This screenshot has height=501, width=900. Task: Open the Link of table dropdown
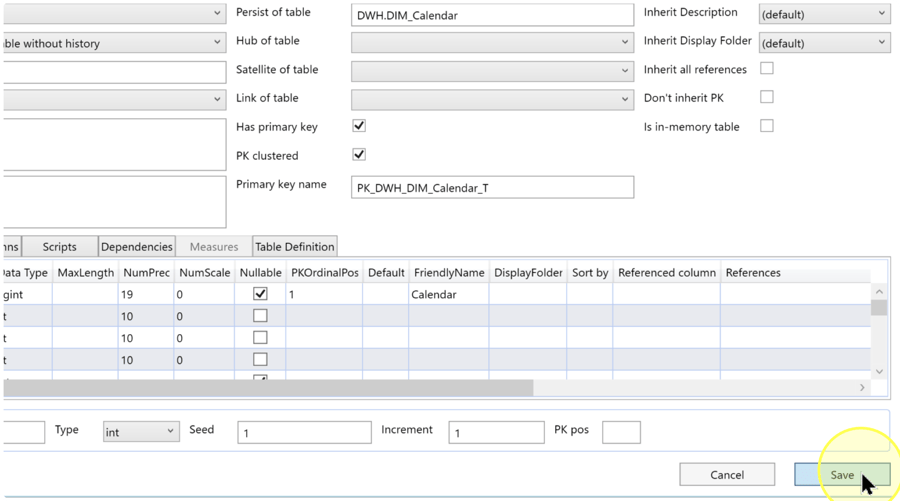point(492,99)
